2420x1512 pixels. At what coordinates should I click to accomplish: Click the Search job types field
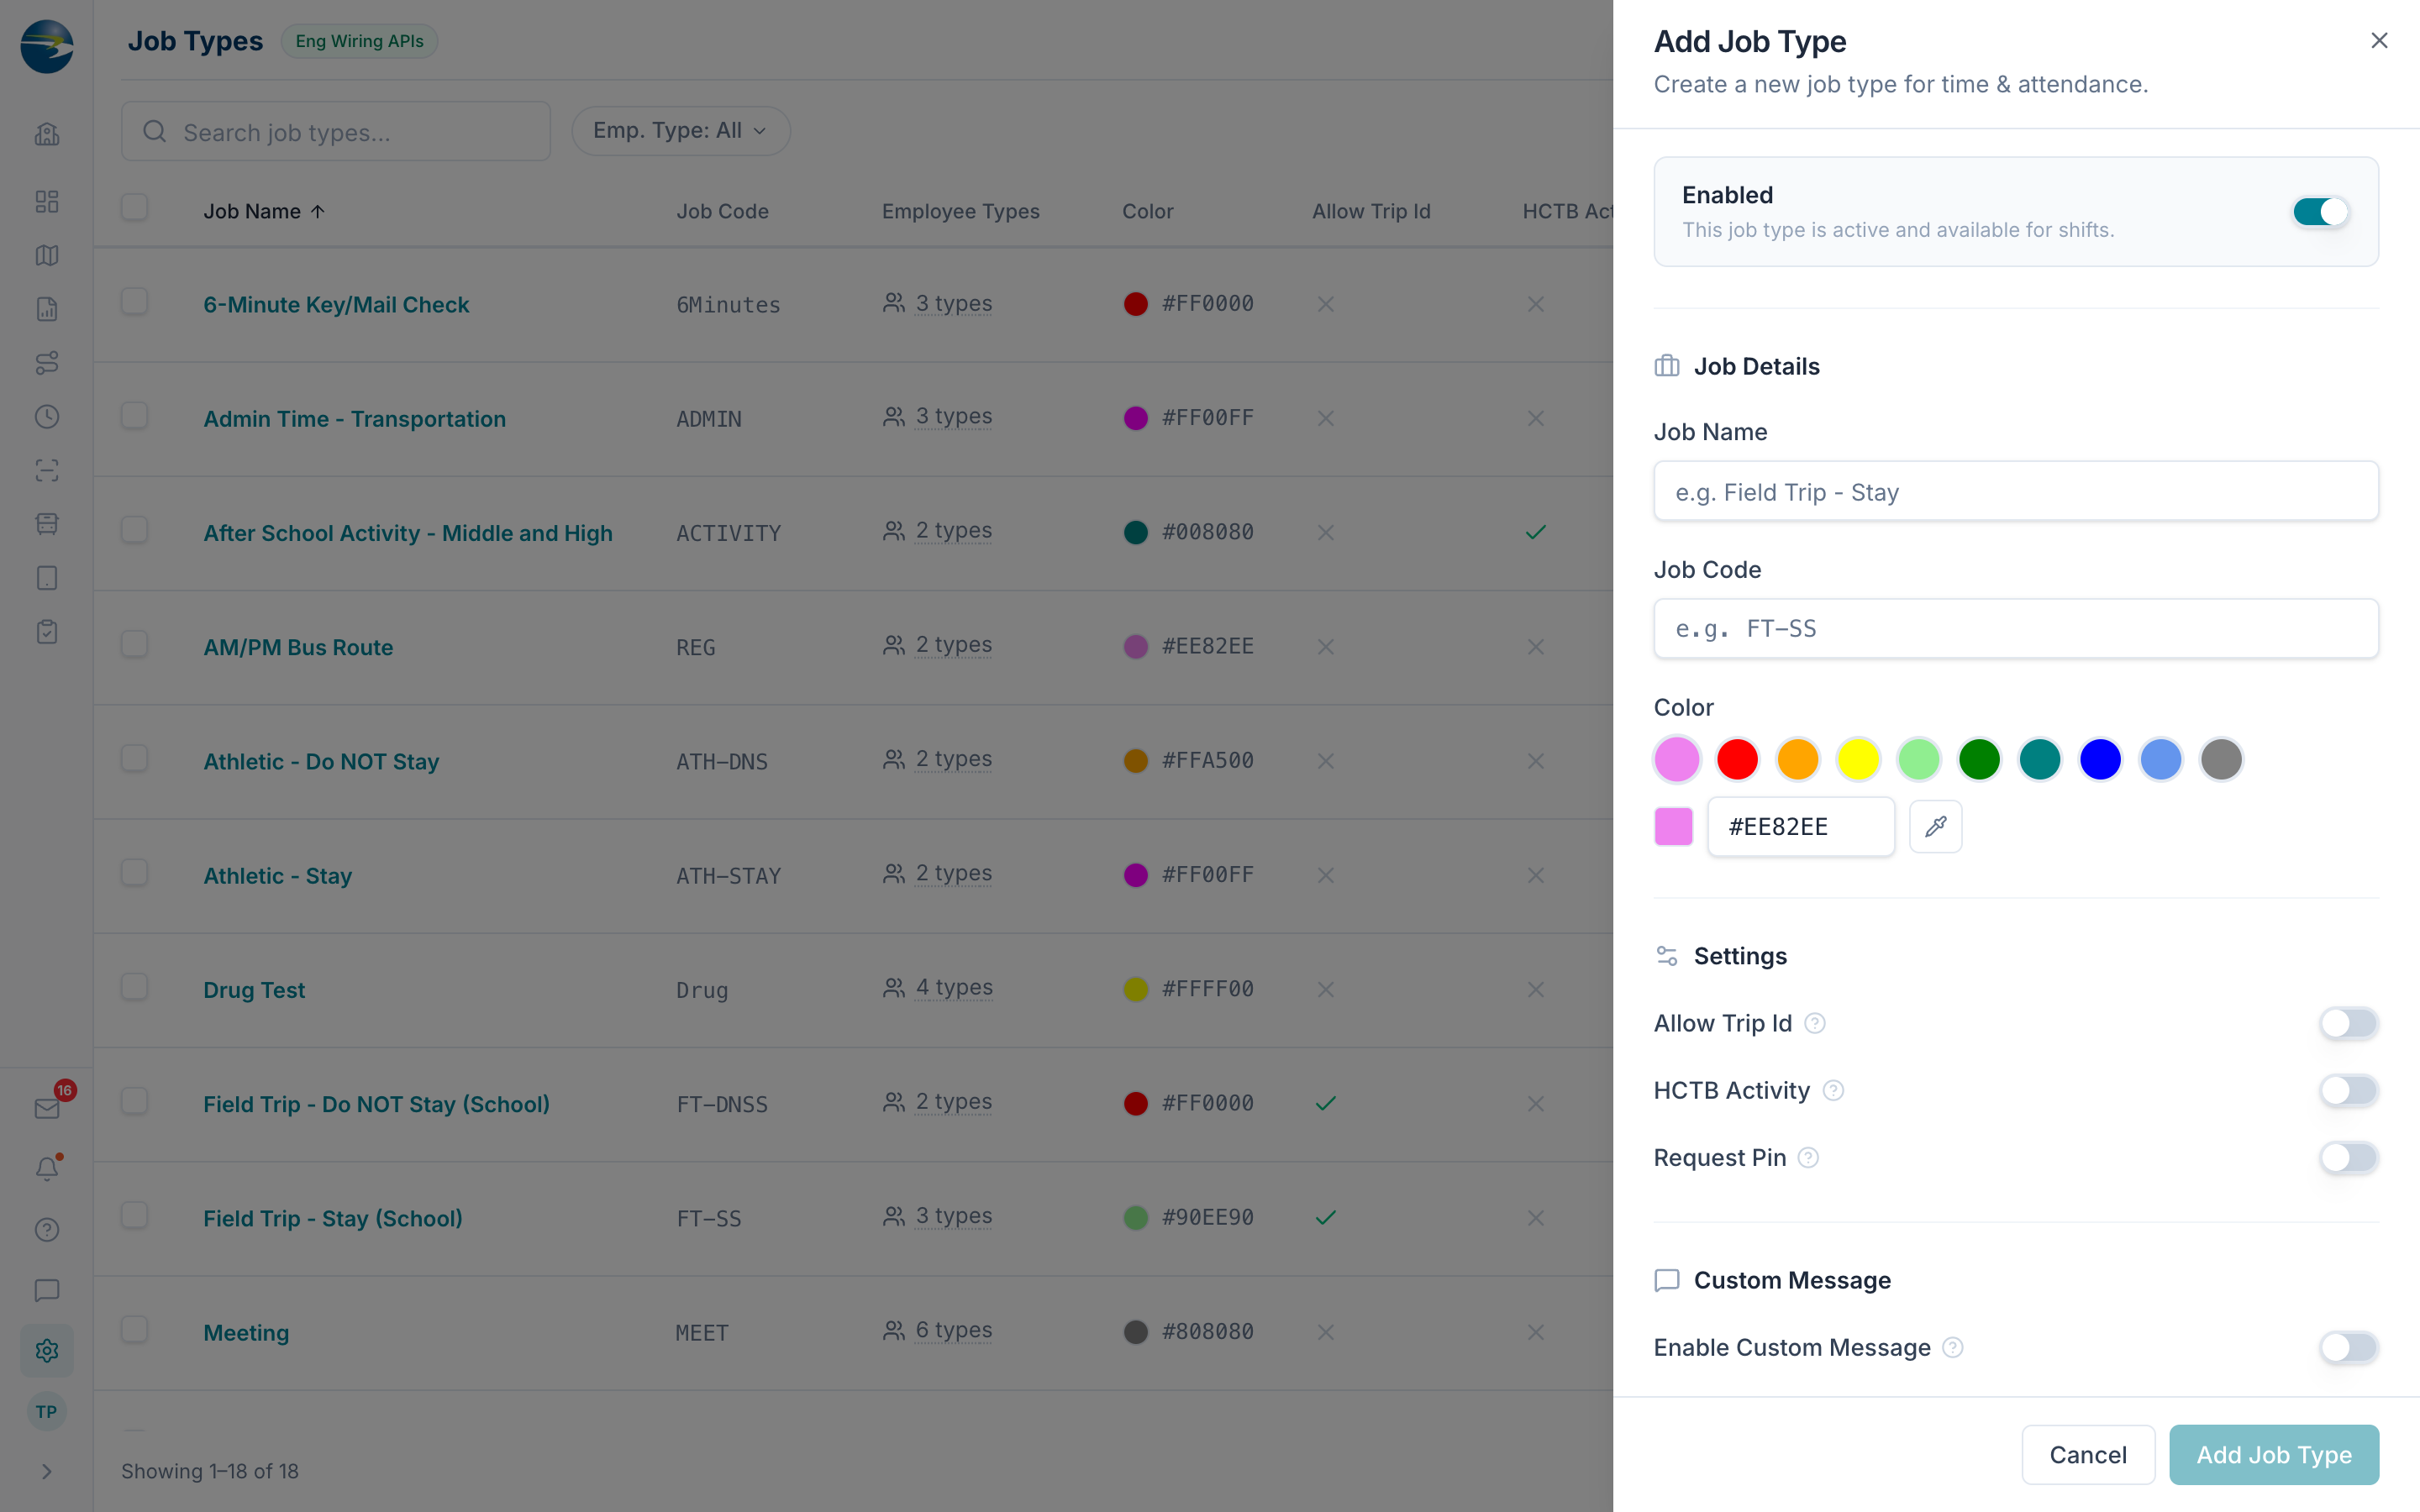[x=335, y=131]
